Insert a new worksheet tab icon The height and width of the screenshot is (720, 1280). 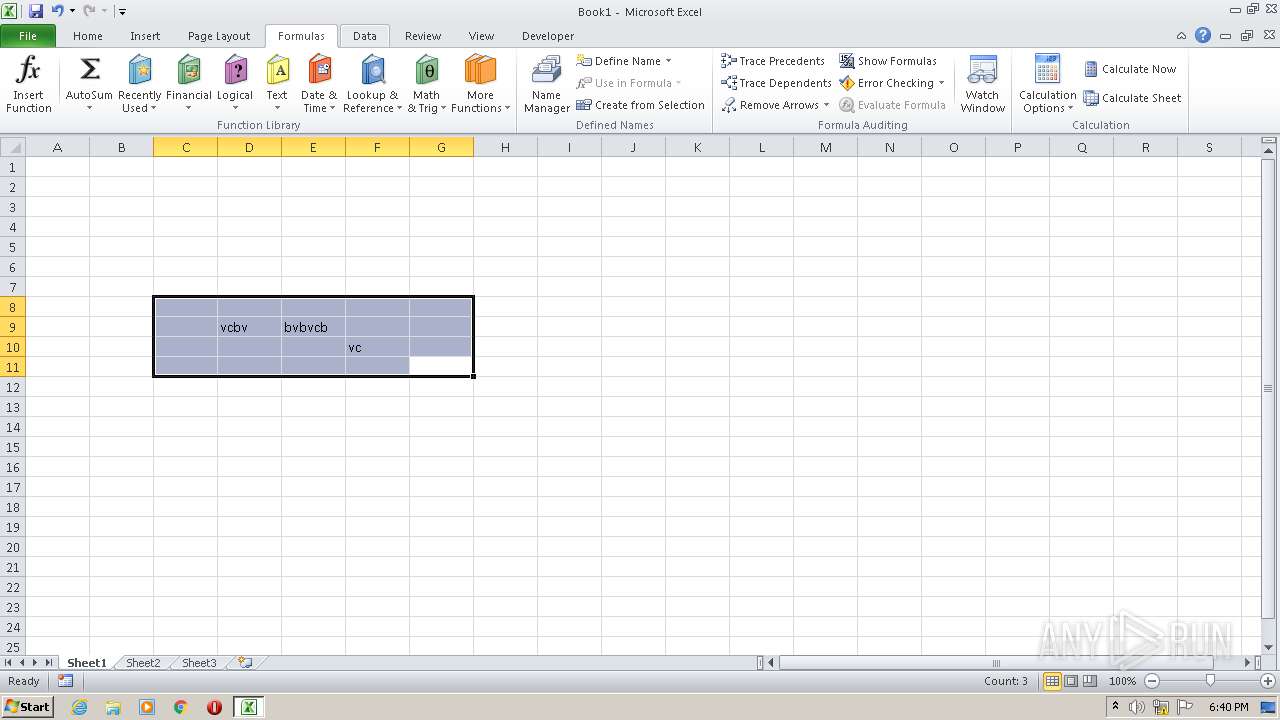(244, 662)
